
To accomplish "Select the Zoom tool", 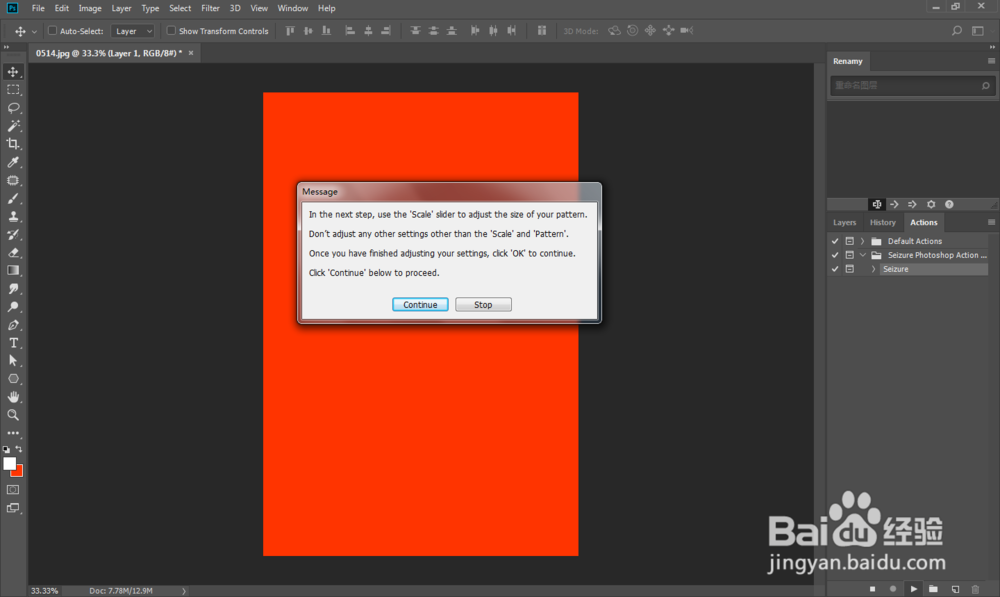I will click(x=13, y=415).
